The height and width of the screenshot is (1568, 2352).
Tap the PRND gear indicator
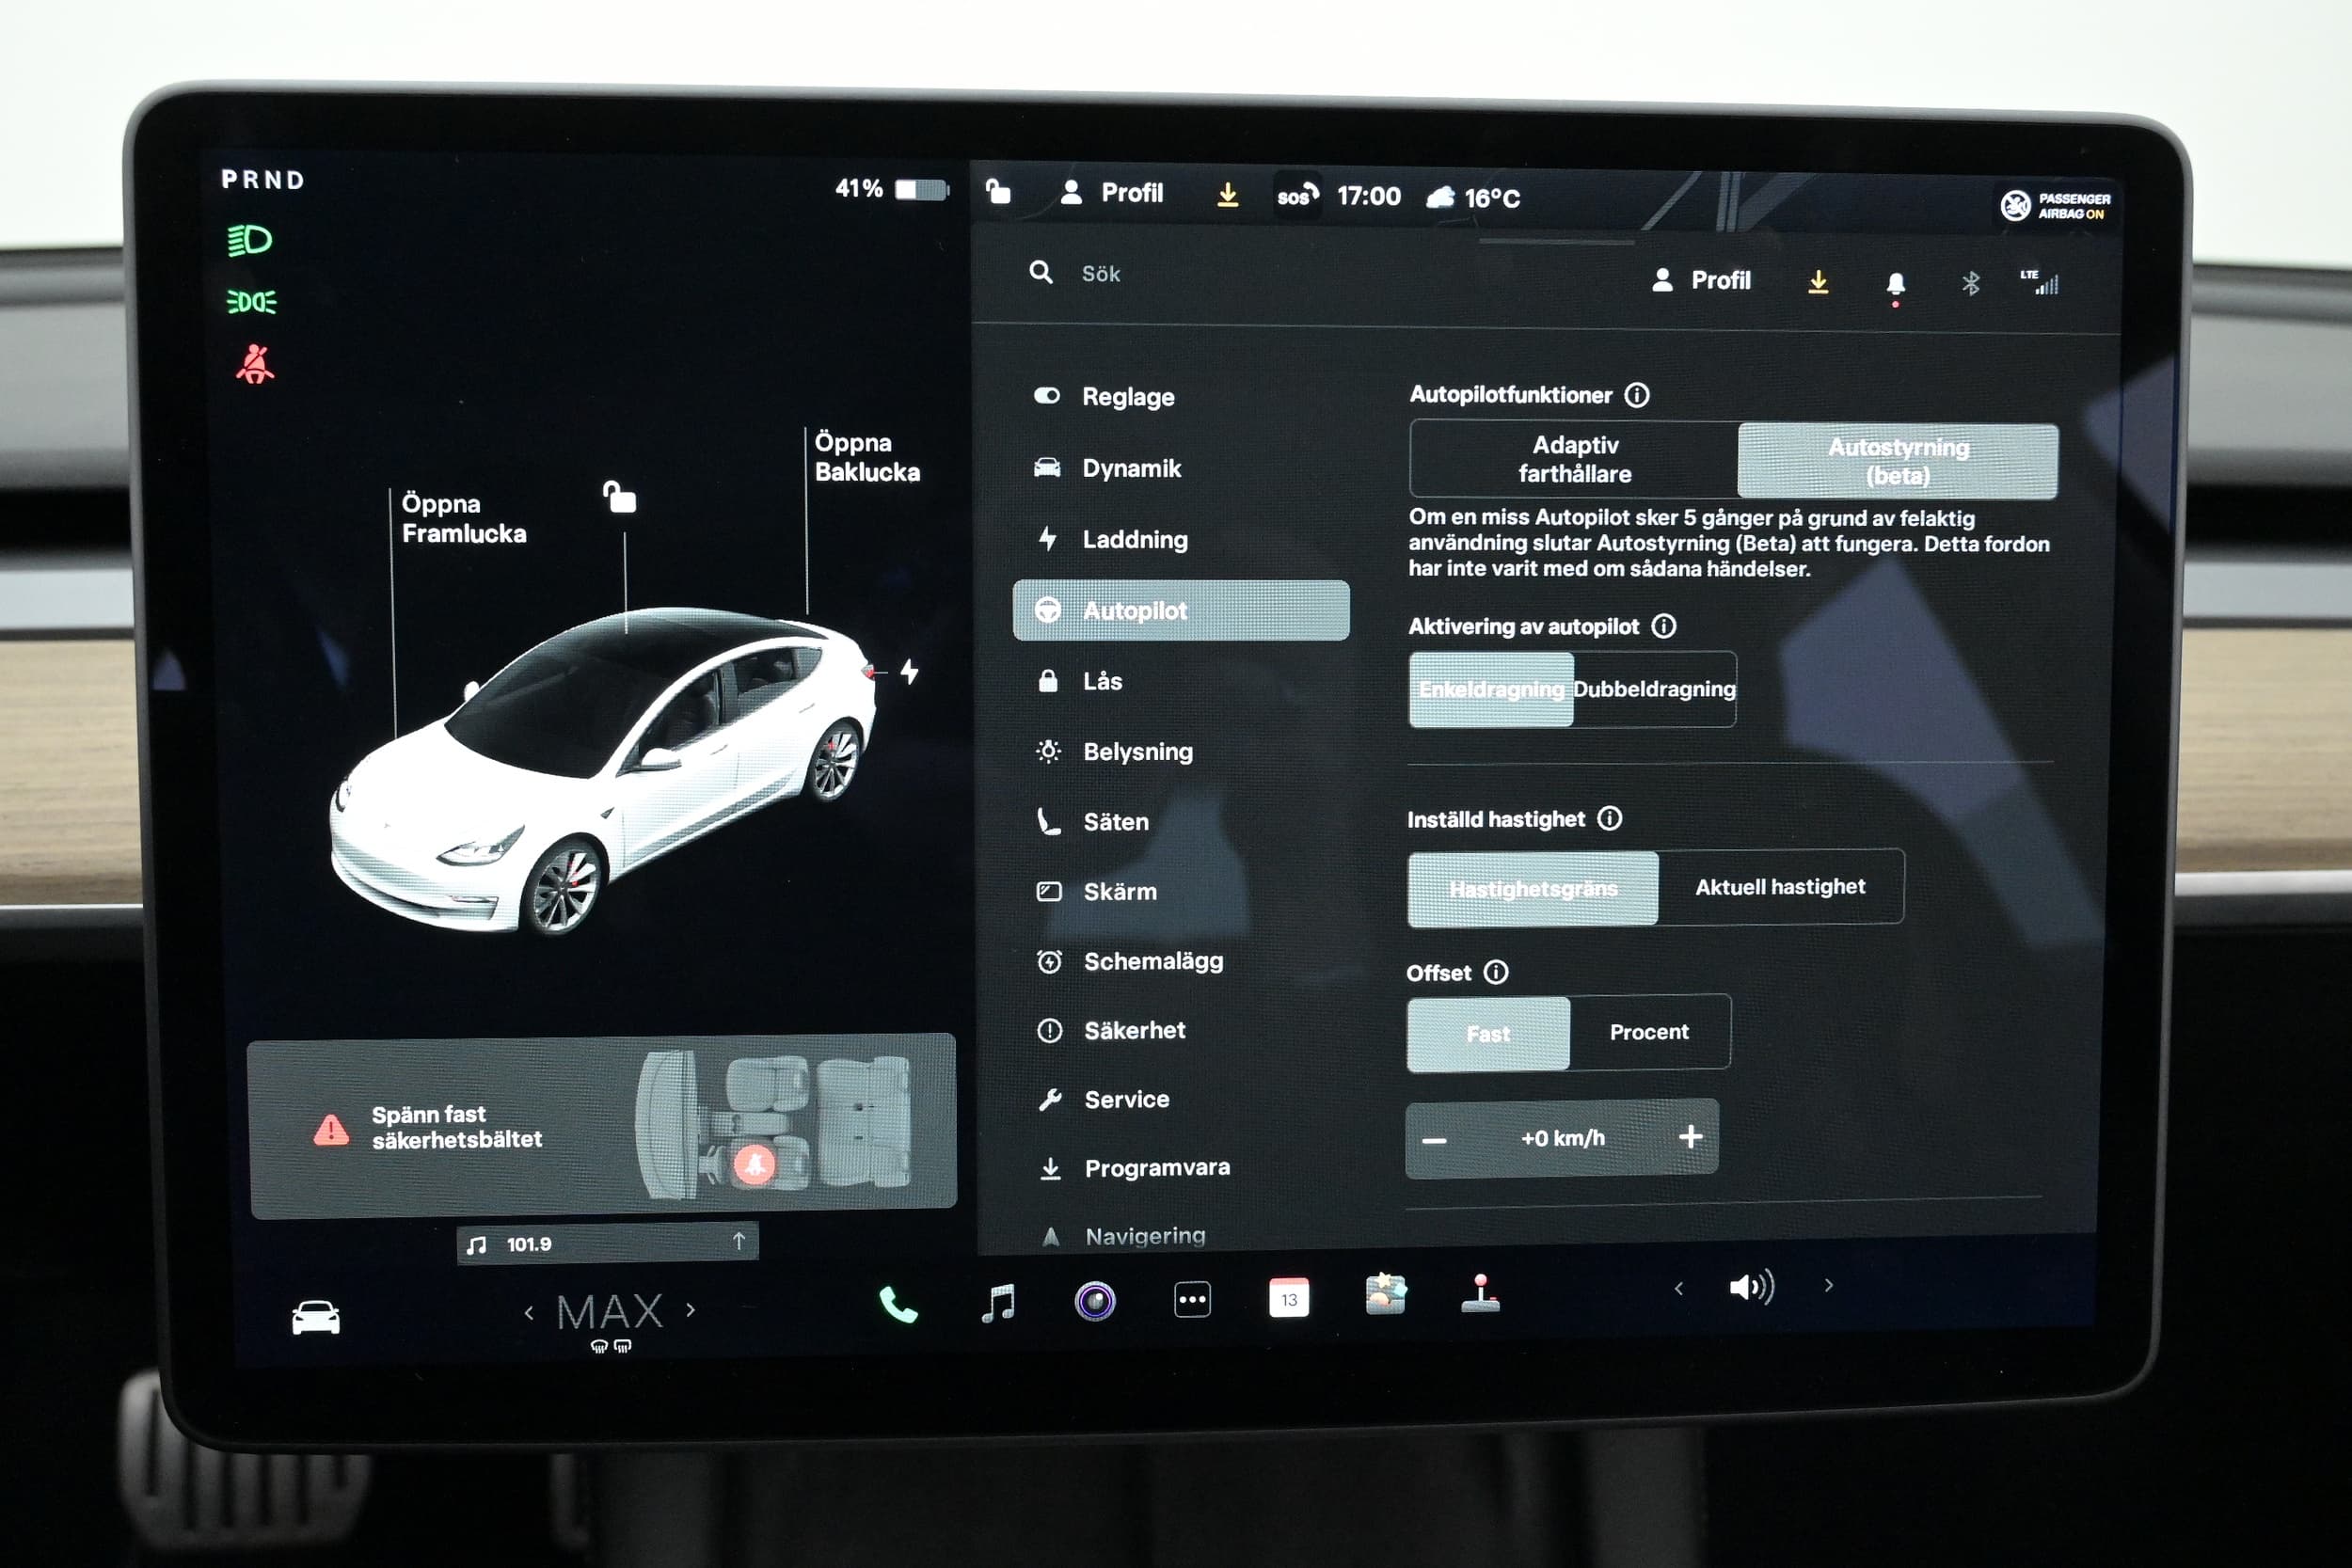coord(263,180)
